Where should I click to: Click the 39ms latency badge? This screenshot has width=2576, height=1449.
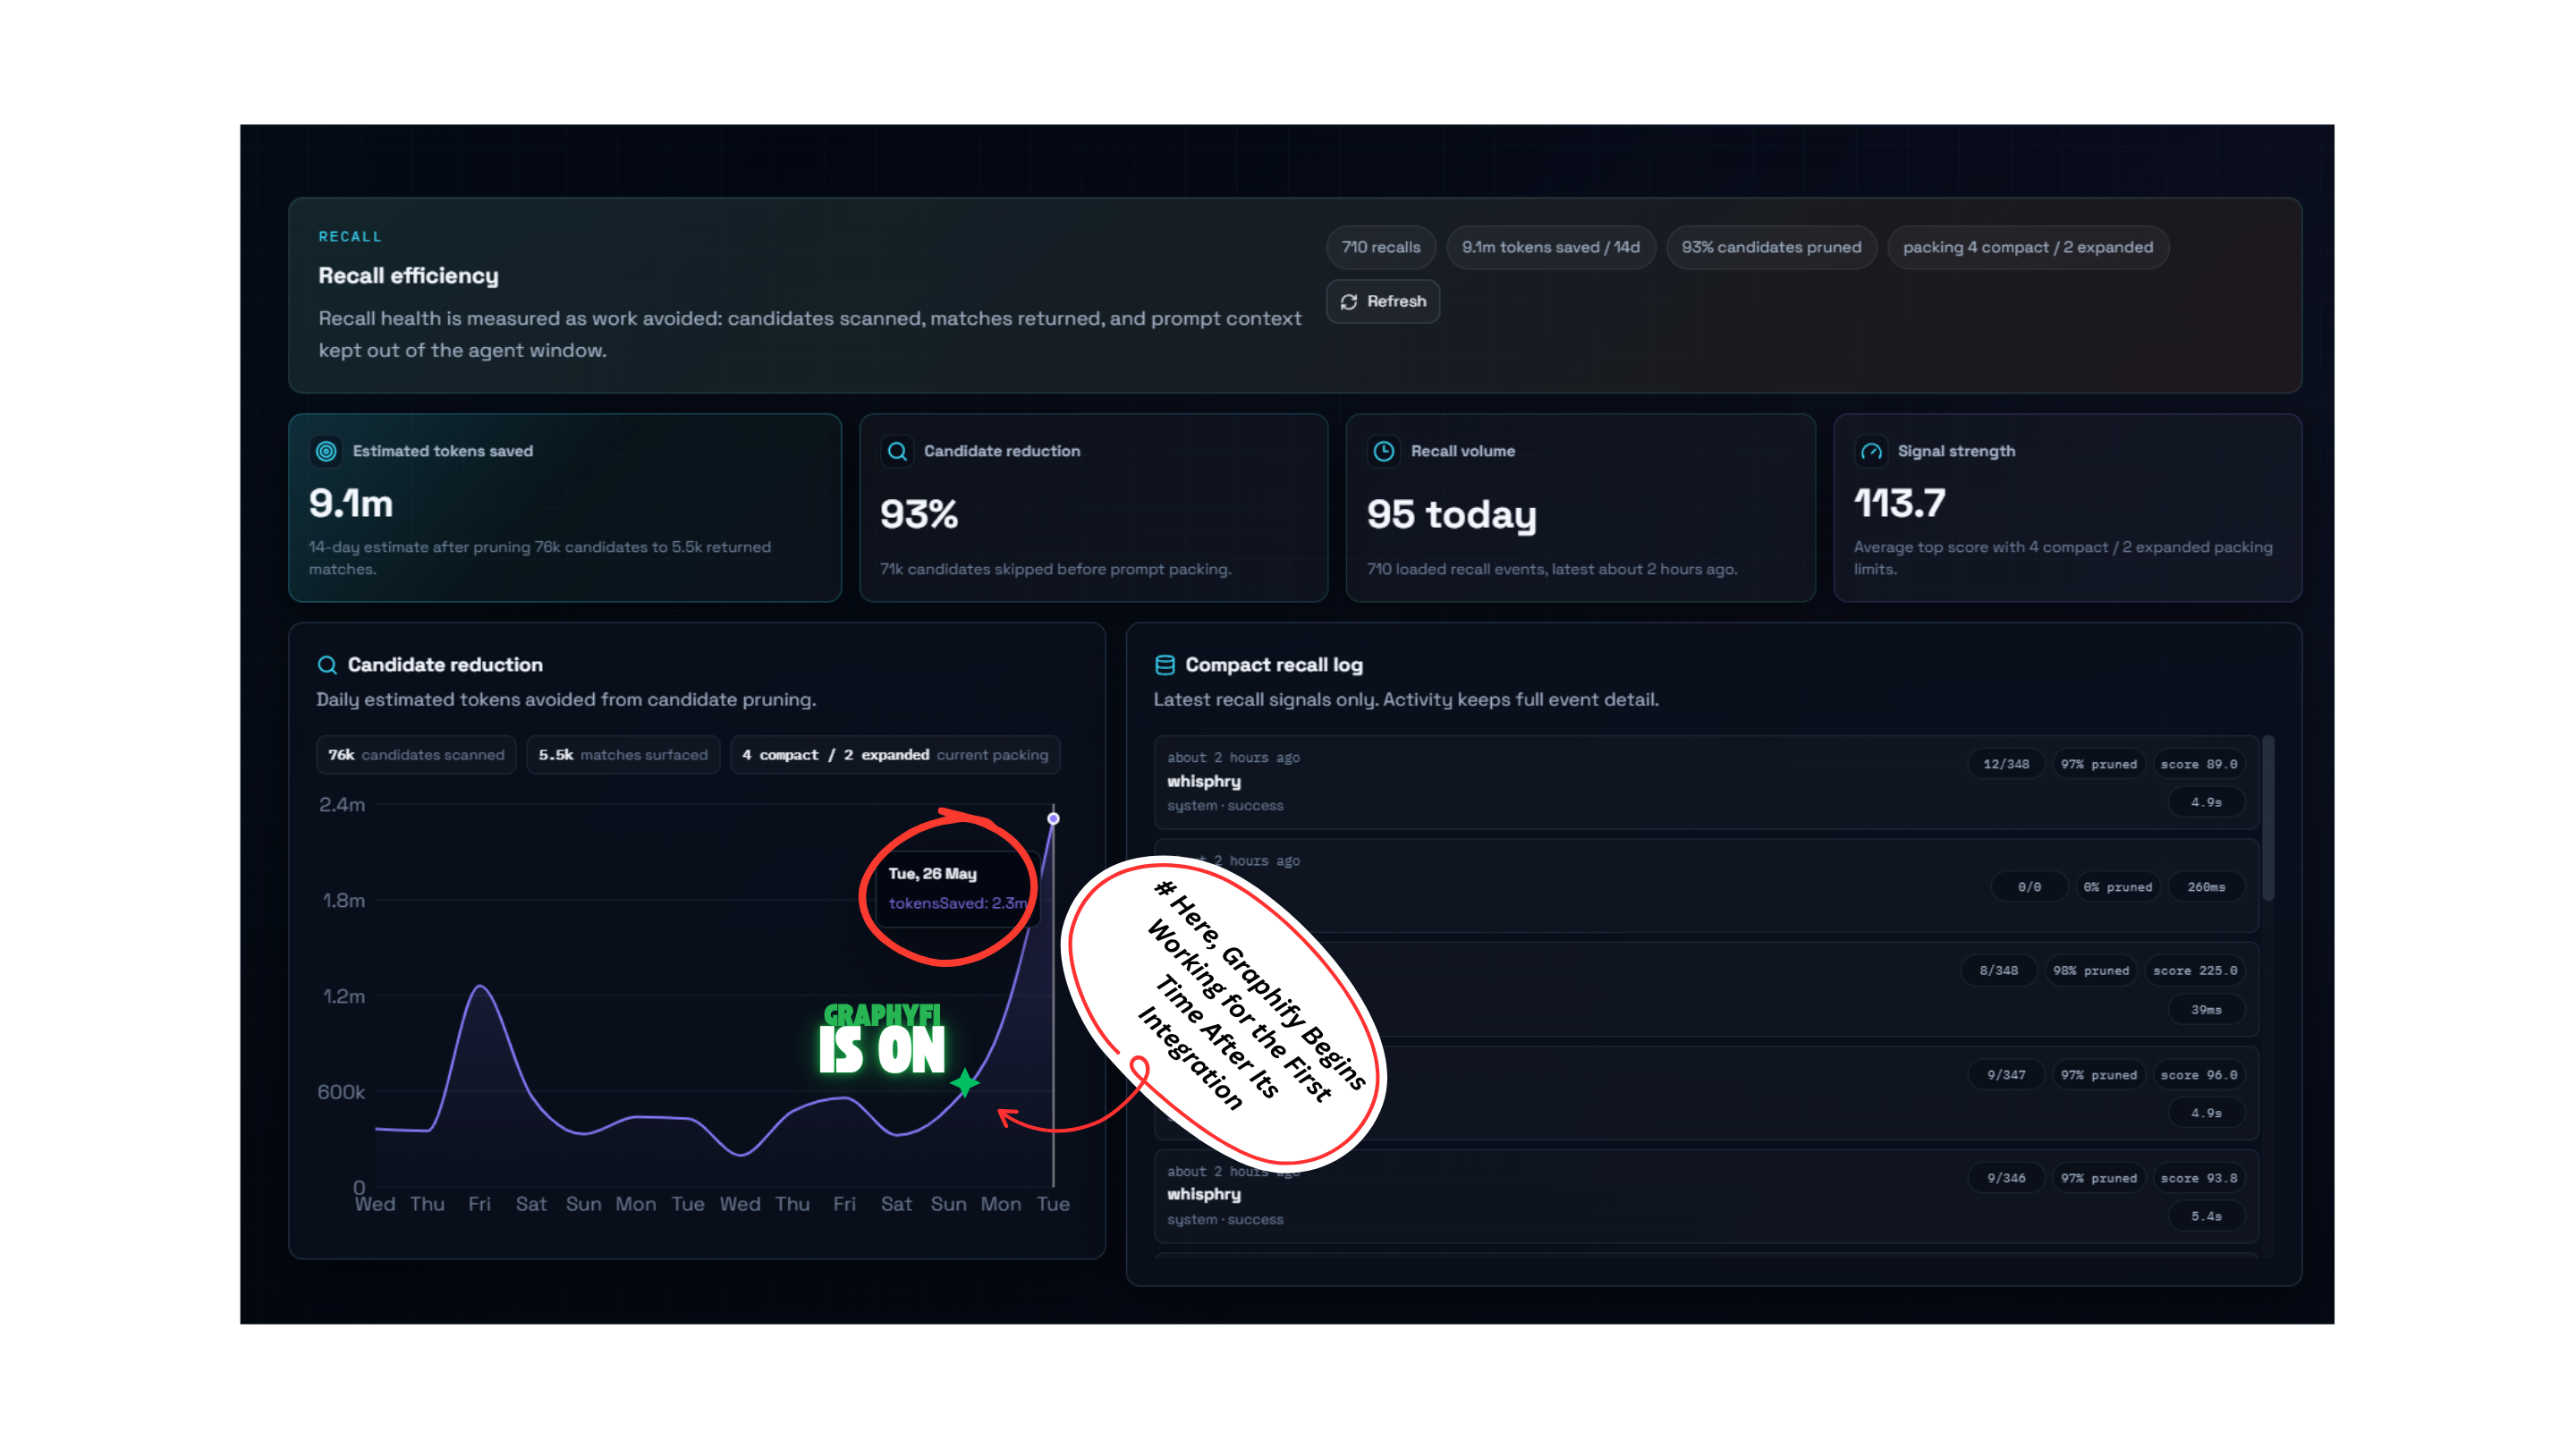pos(2206,1010)
